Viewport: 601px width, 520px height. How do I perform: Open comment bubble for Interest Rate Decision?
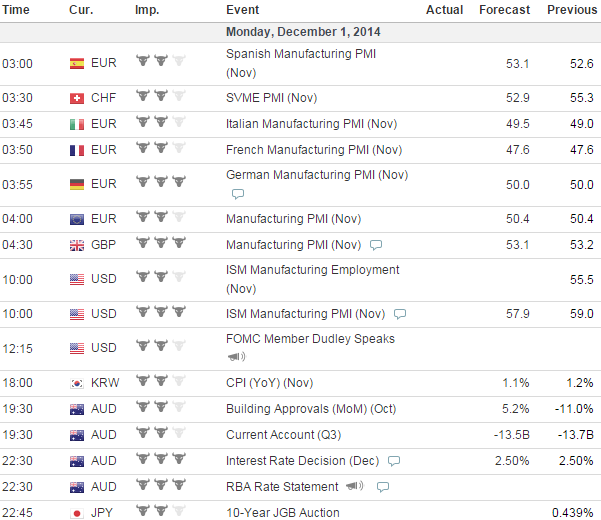[394, 461]
